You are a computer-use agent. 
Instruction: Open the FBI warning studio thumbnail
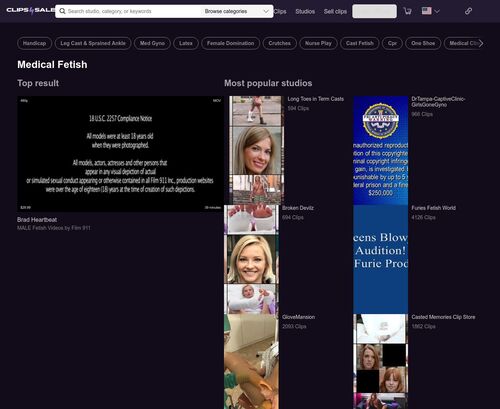[x=381, y=150]
